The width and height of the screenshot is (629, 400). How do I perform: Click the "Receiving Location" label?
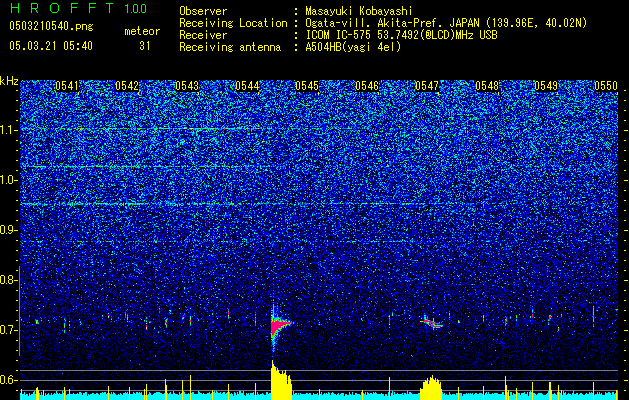[233, 23]
